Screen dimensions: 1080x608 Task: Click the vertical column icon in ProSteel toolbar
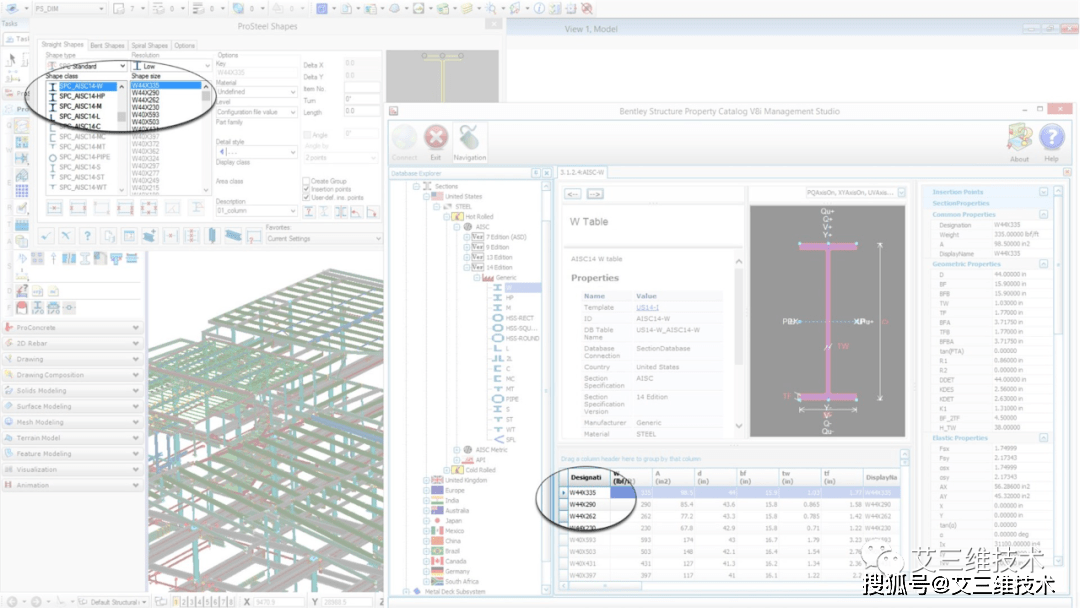click(x=212, y=235)
